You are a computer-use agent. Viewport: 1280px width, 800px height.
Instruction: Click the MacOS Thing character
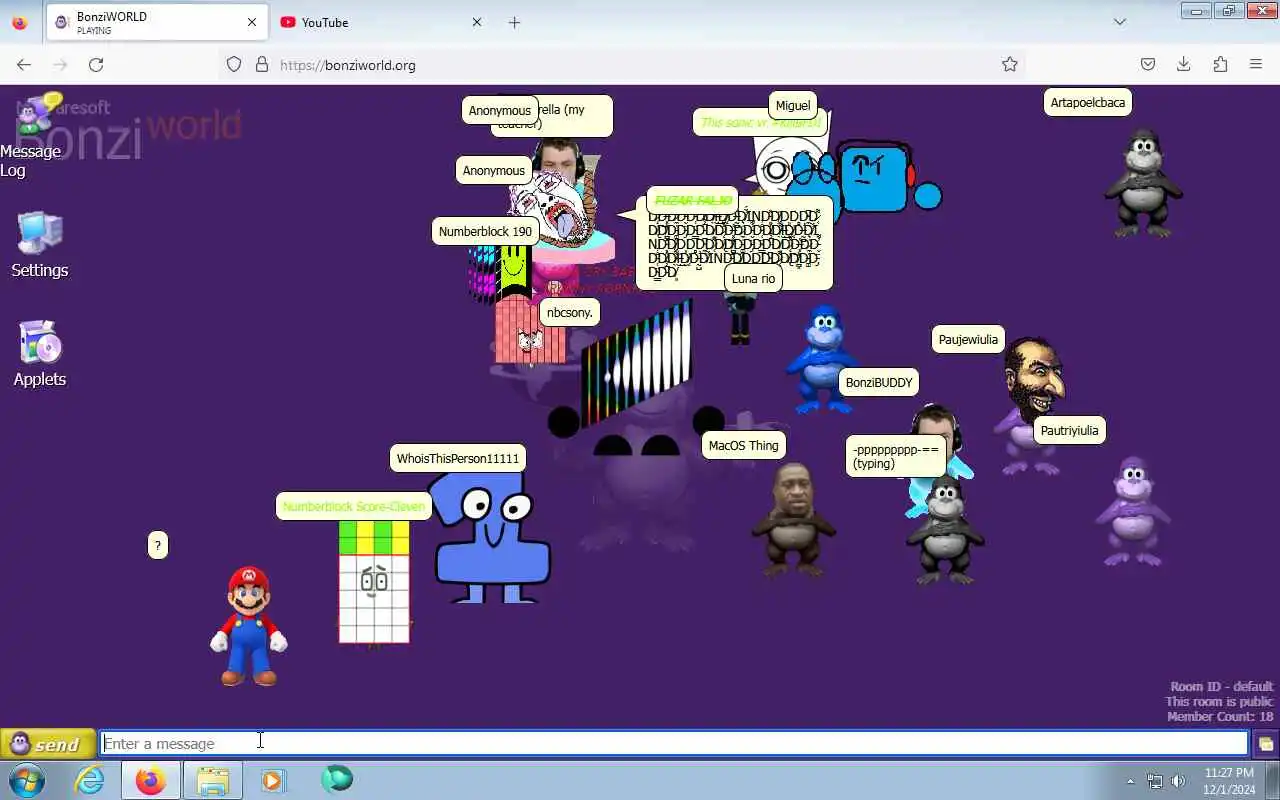[x=793, y=519]
